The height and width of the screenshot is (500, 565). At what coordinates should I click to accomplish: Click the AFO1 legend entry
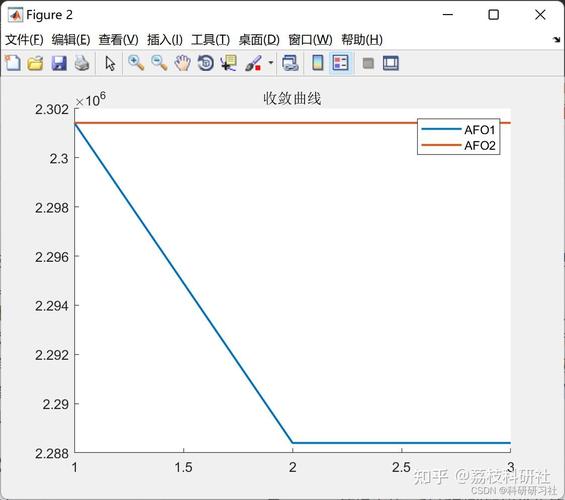click(458, 129)
